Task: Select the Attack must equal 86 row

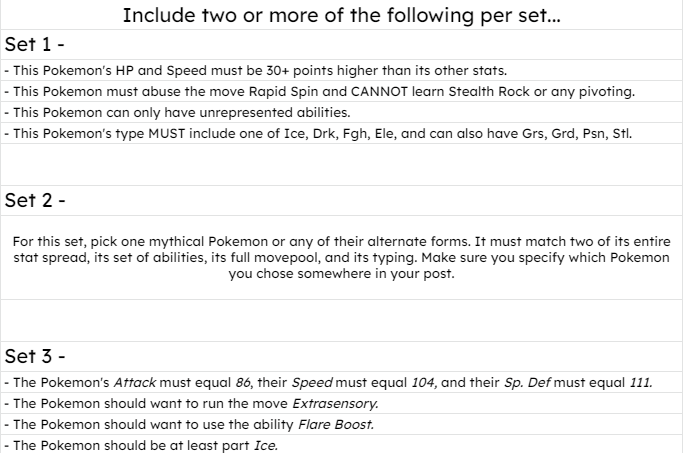Action: (x=342, y=382)
